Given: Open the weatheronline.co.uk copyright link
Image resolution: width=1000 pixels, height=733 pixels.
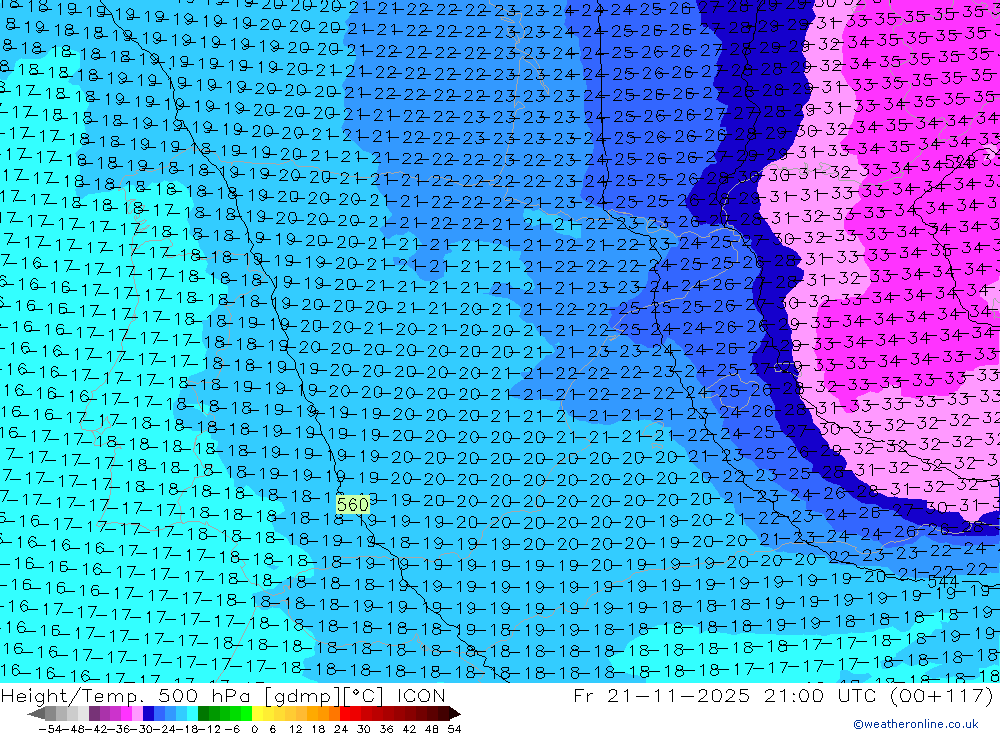Looking at the screenshot, I should pos(915,724).
